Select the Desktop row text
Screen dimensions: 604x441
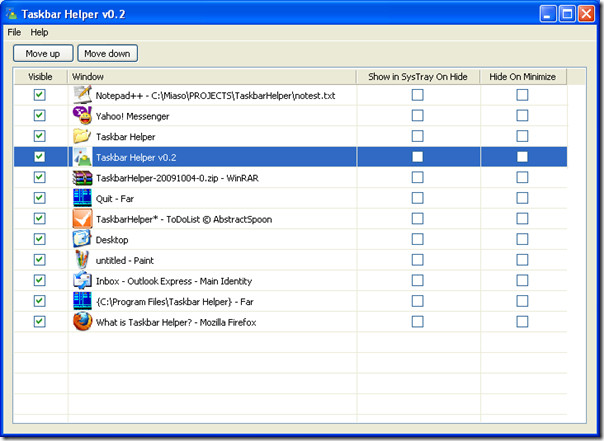click(x=112, y=240)
